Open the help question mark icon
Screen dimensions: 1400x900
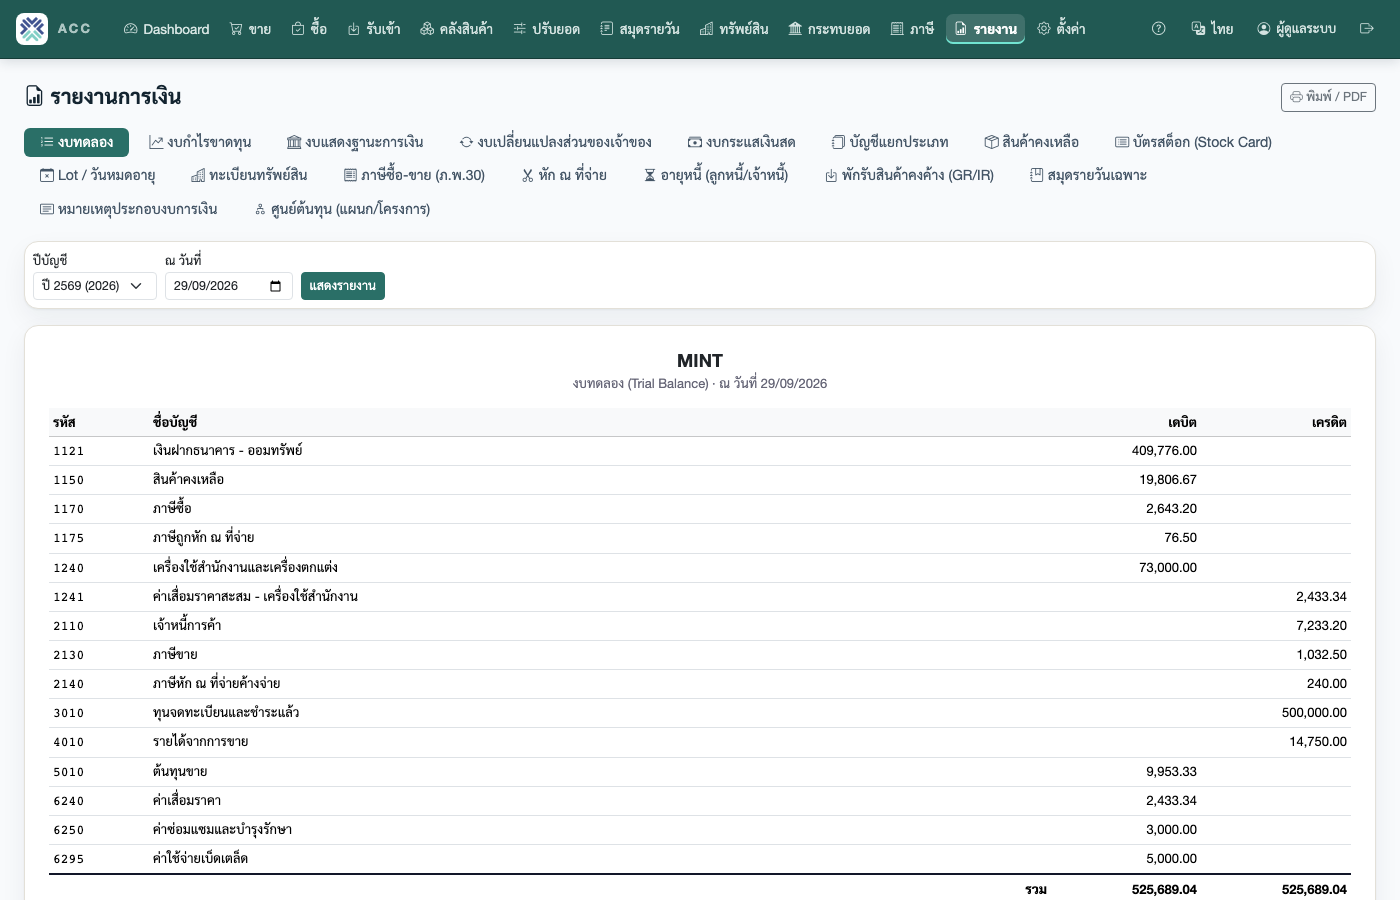tap(1159, 29)
